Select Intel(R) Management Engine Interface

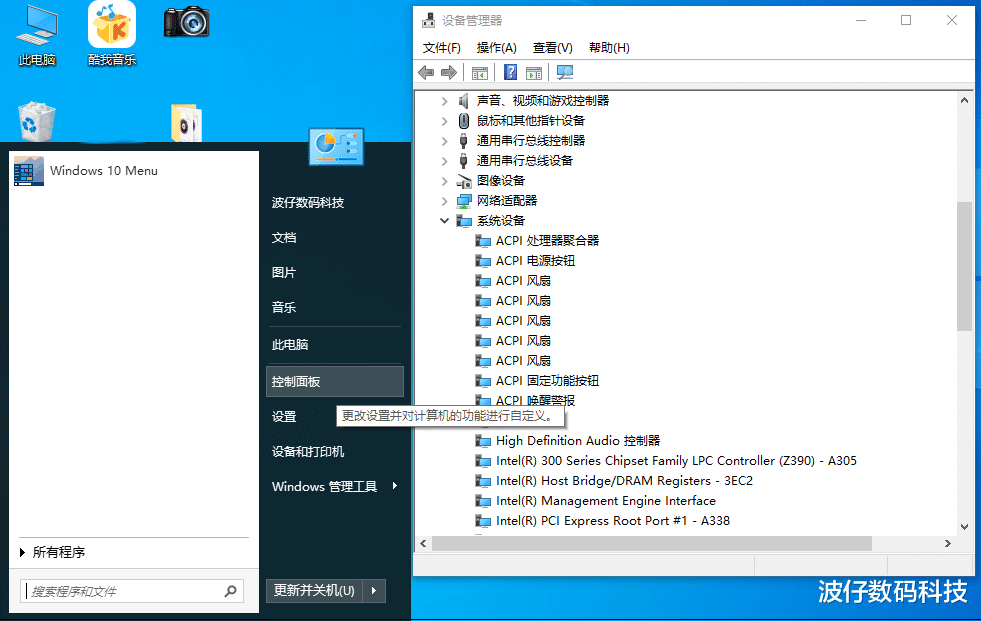tap(606, 501)
